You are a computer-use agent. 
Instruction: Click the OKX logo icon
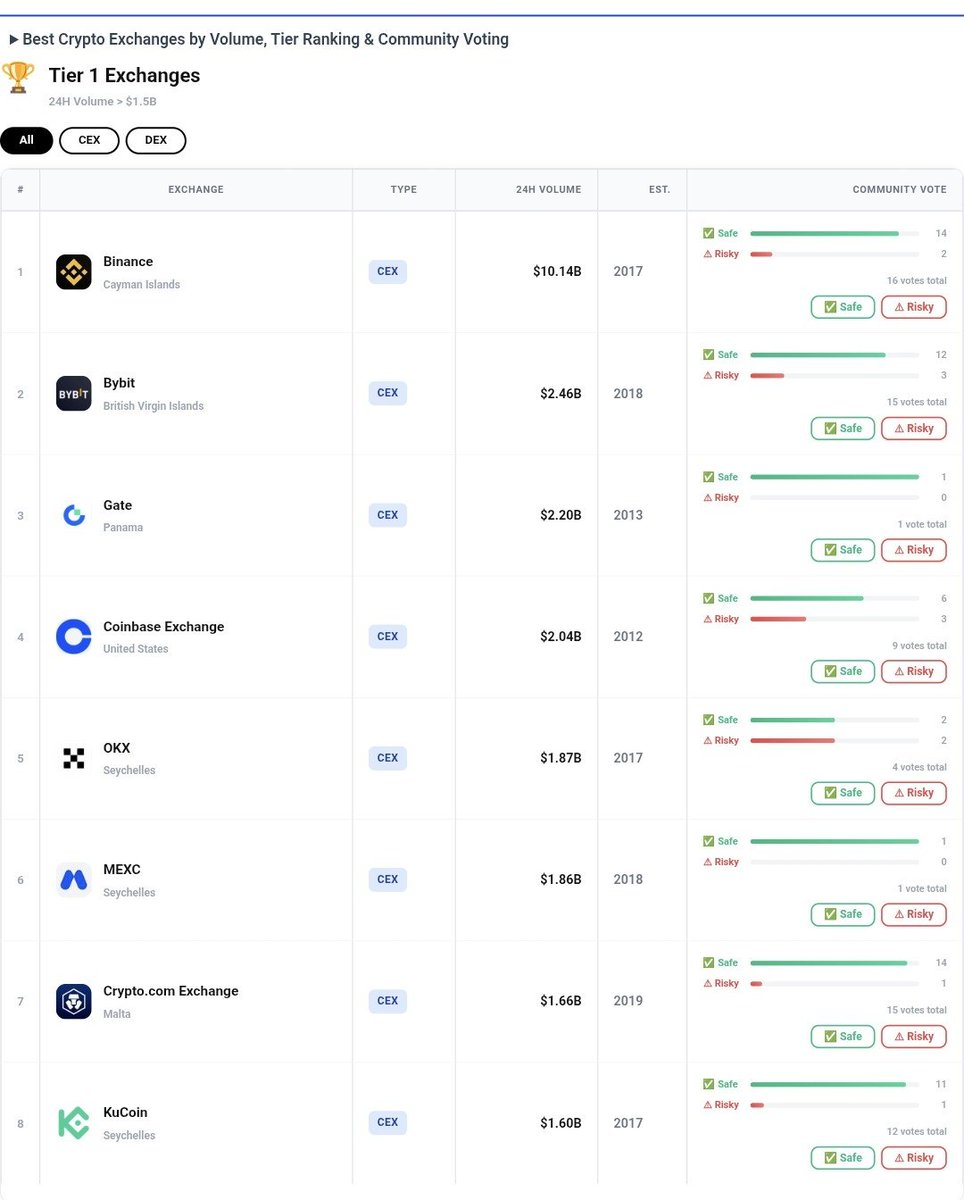click(74, 758)
